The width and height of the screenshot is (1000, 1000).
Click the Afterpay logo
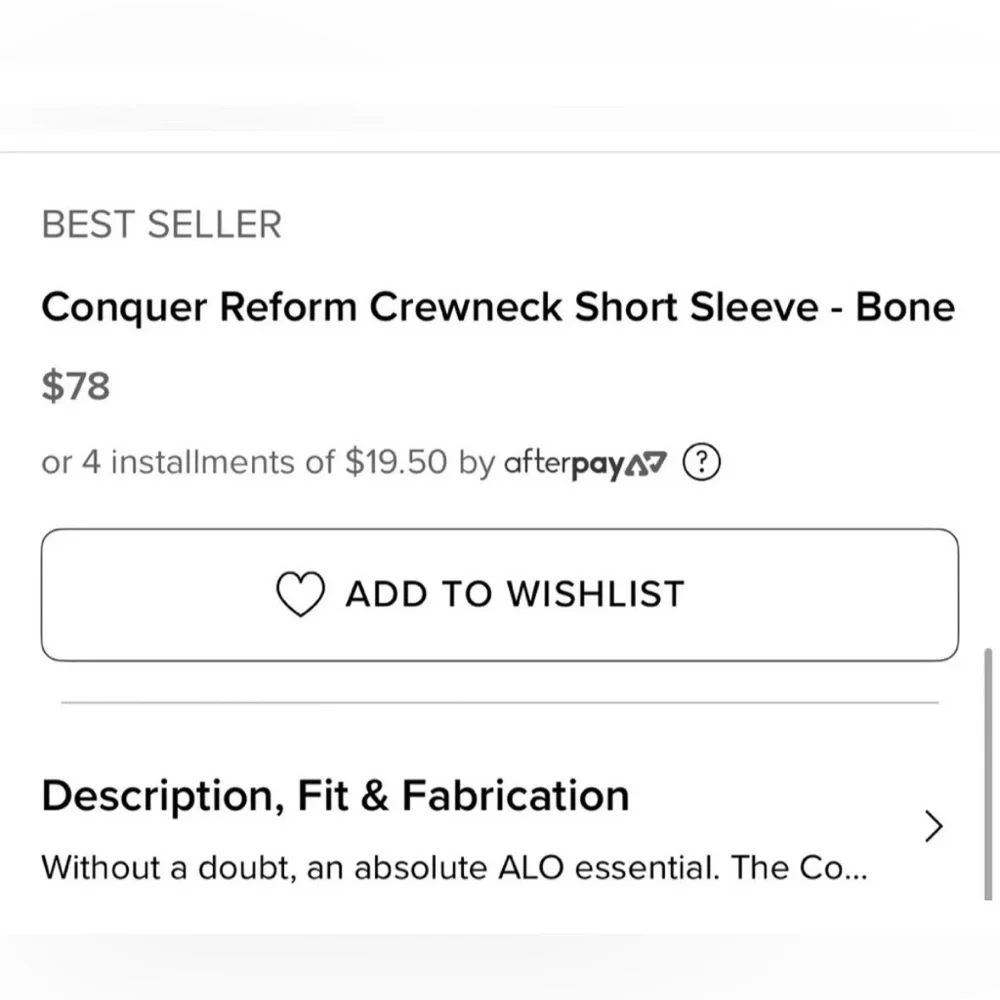click(585, 462)
